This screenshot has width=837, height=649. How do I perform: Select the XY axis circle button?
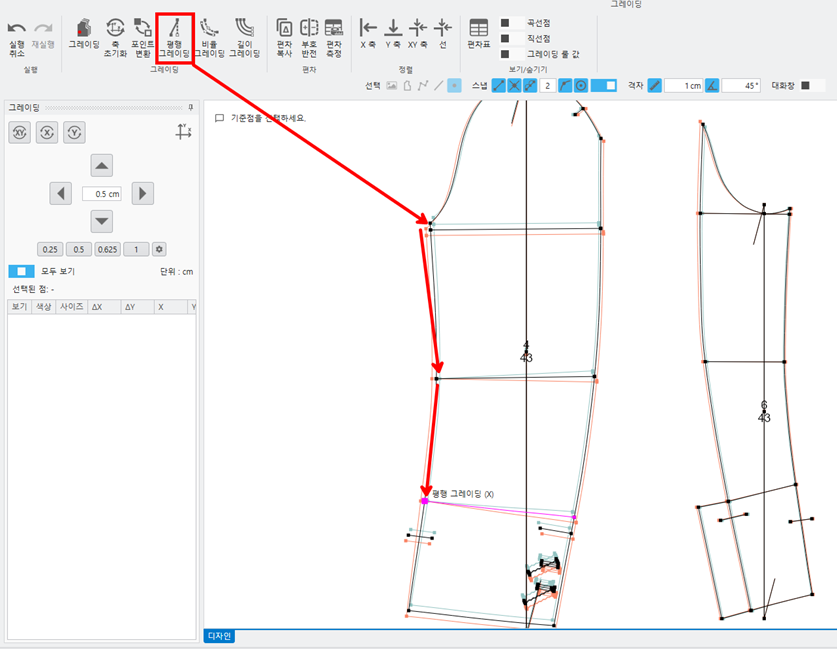20,132
